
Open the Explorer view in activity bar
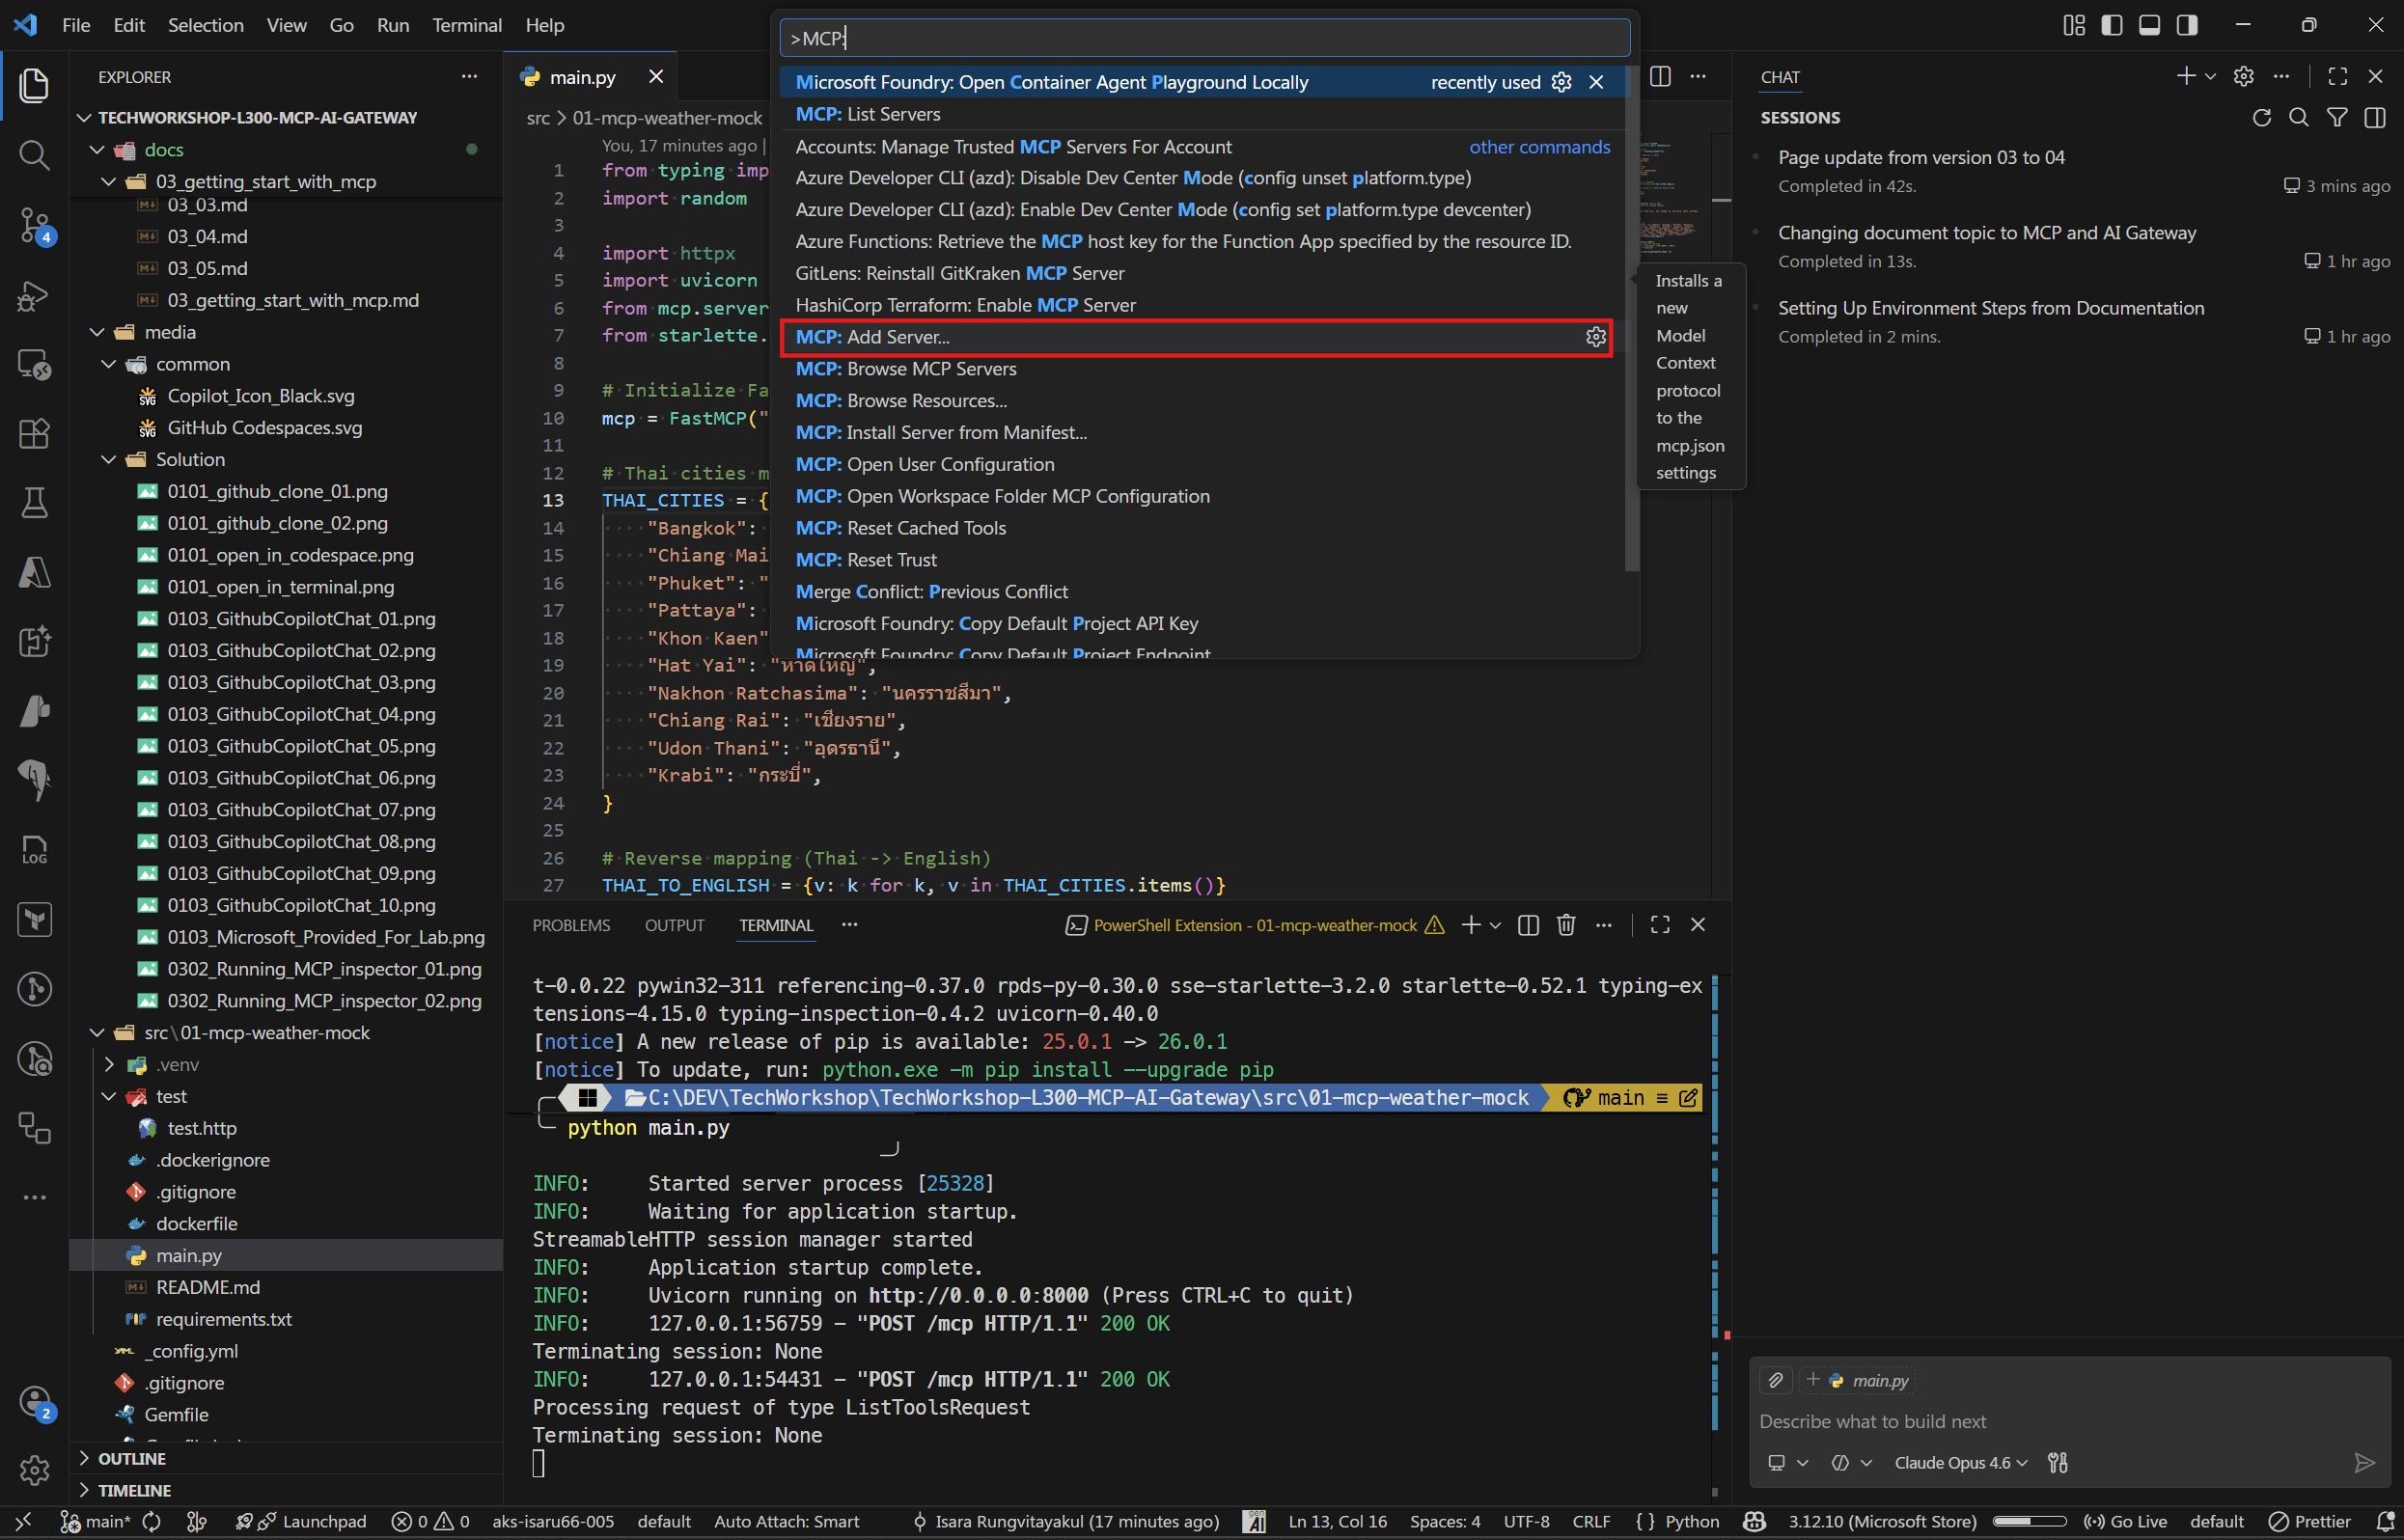point(34,85)
